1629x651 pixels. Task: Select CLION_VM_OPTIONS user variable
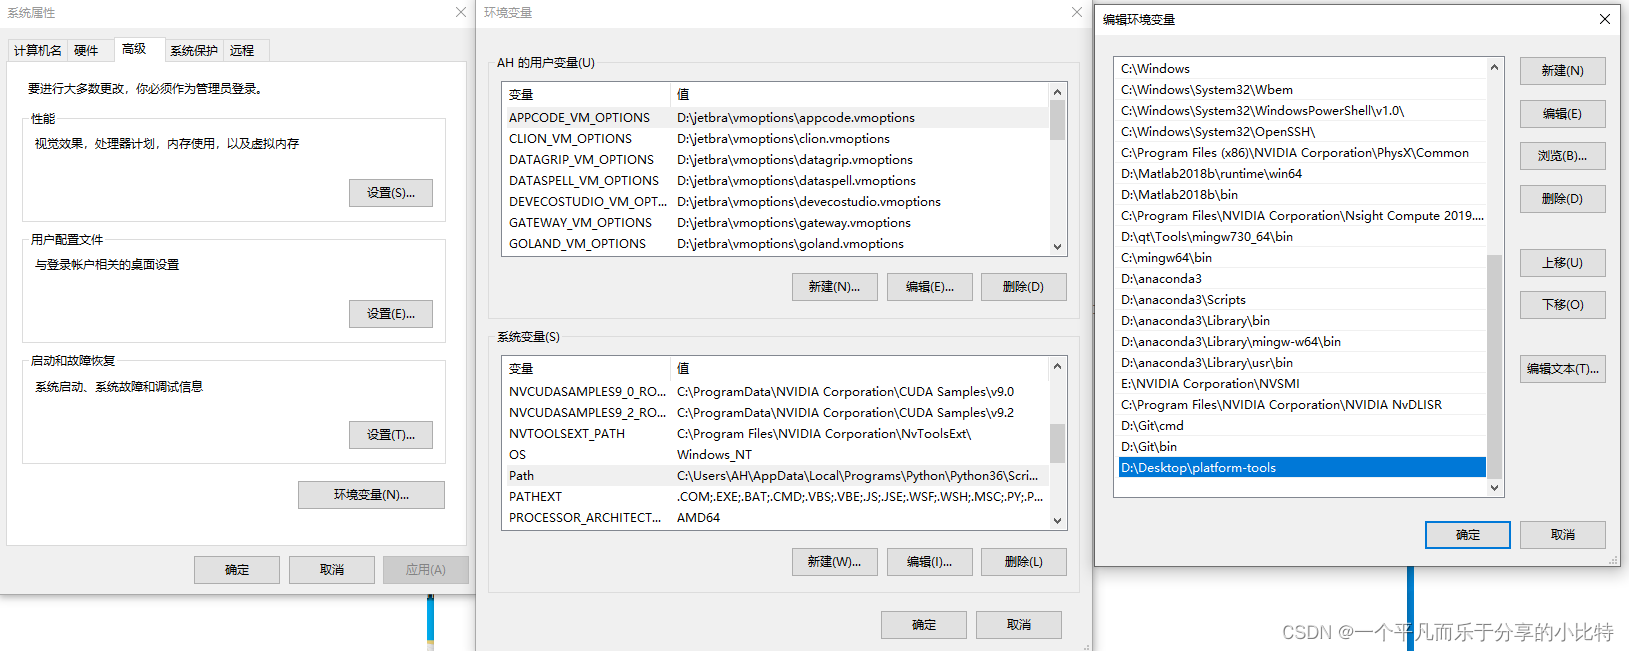pyautogui.click(x=776, y=138)
